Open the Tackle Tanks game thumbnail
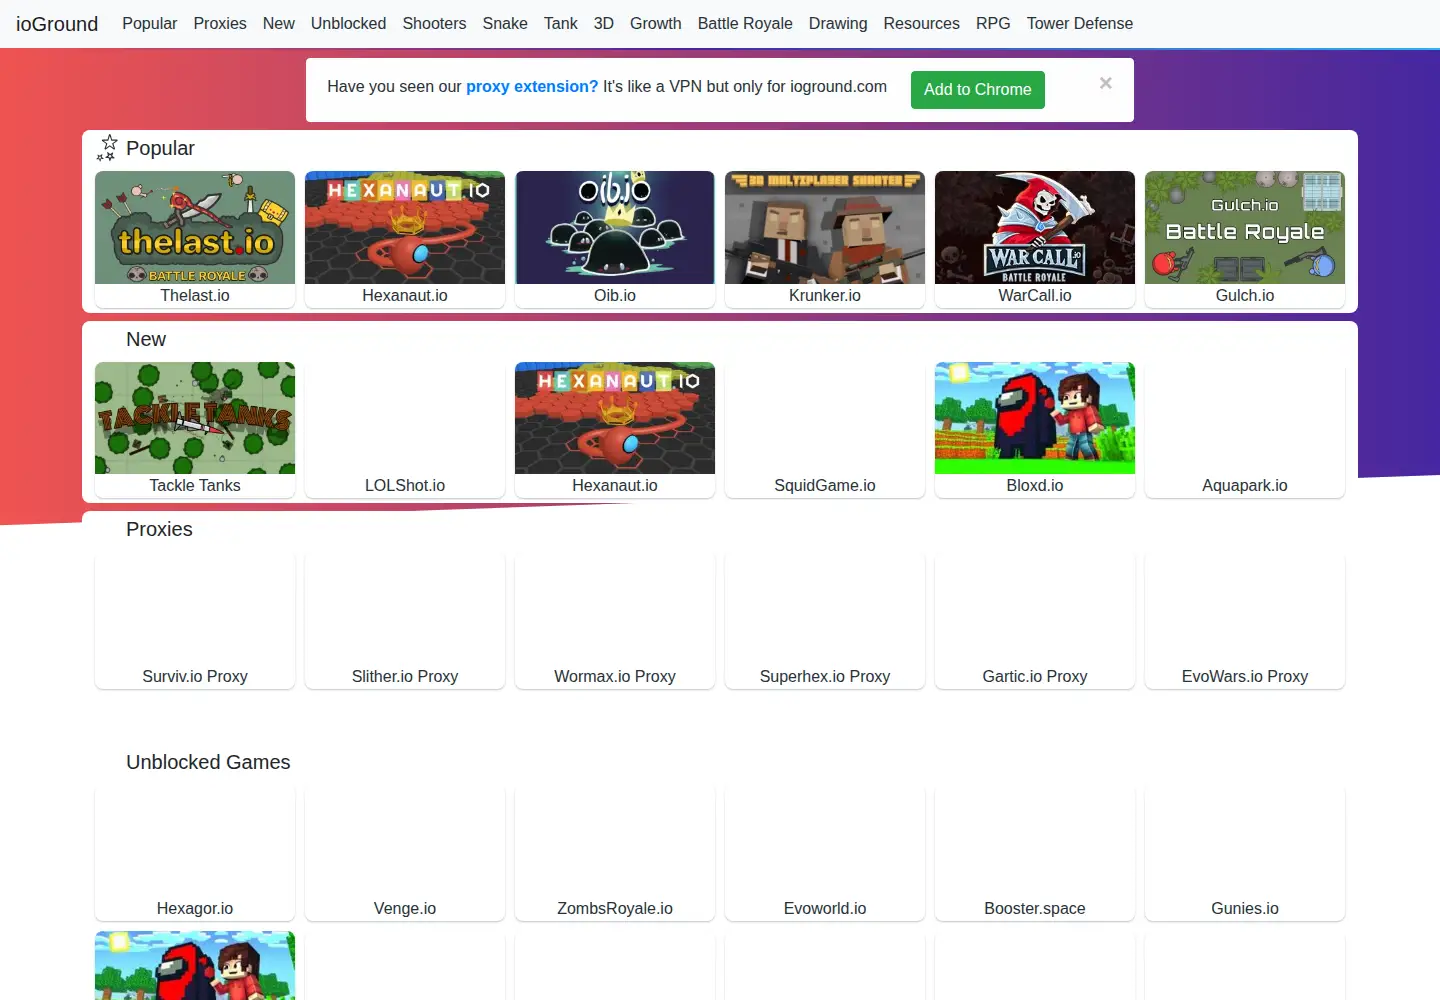This screenshot has width=1440, height=1000. [195, 418]
